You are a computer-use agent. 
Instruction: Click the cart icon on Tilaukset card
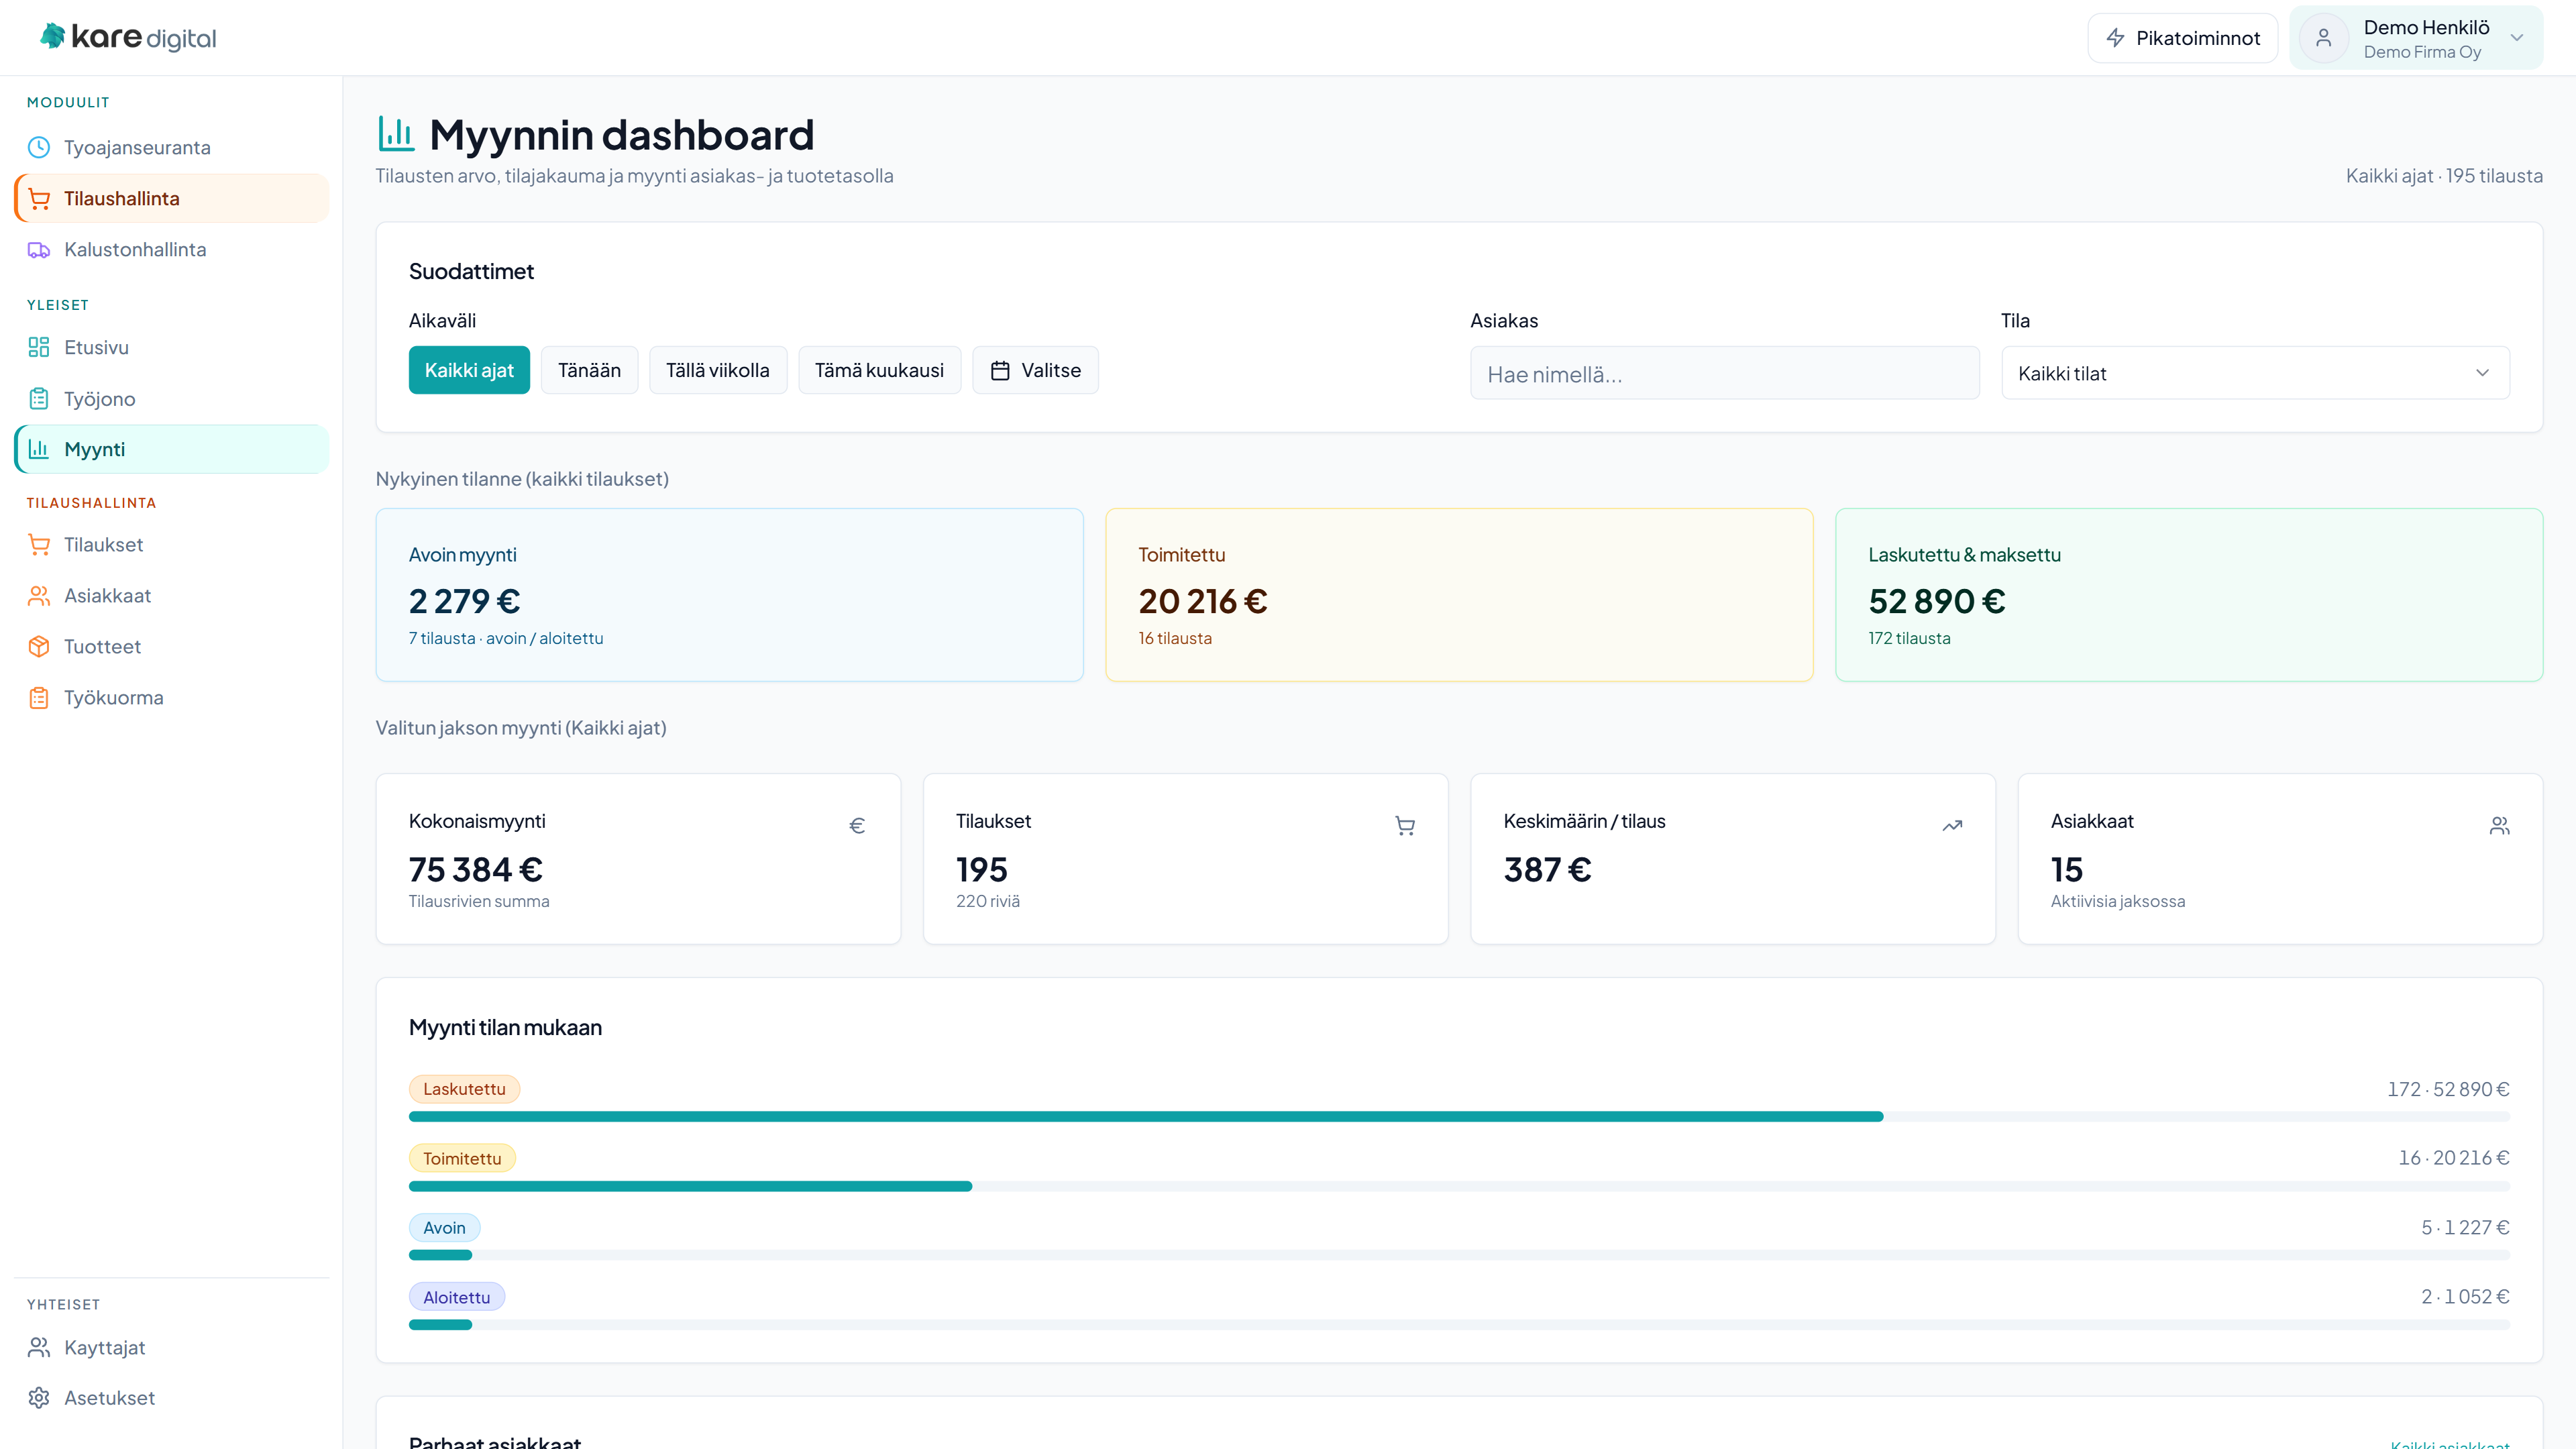(1405, 826)
